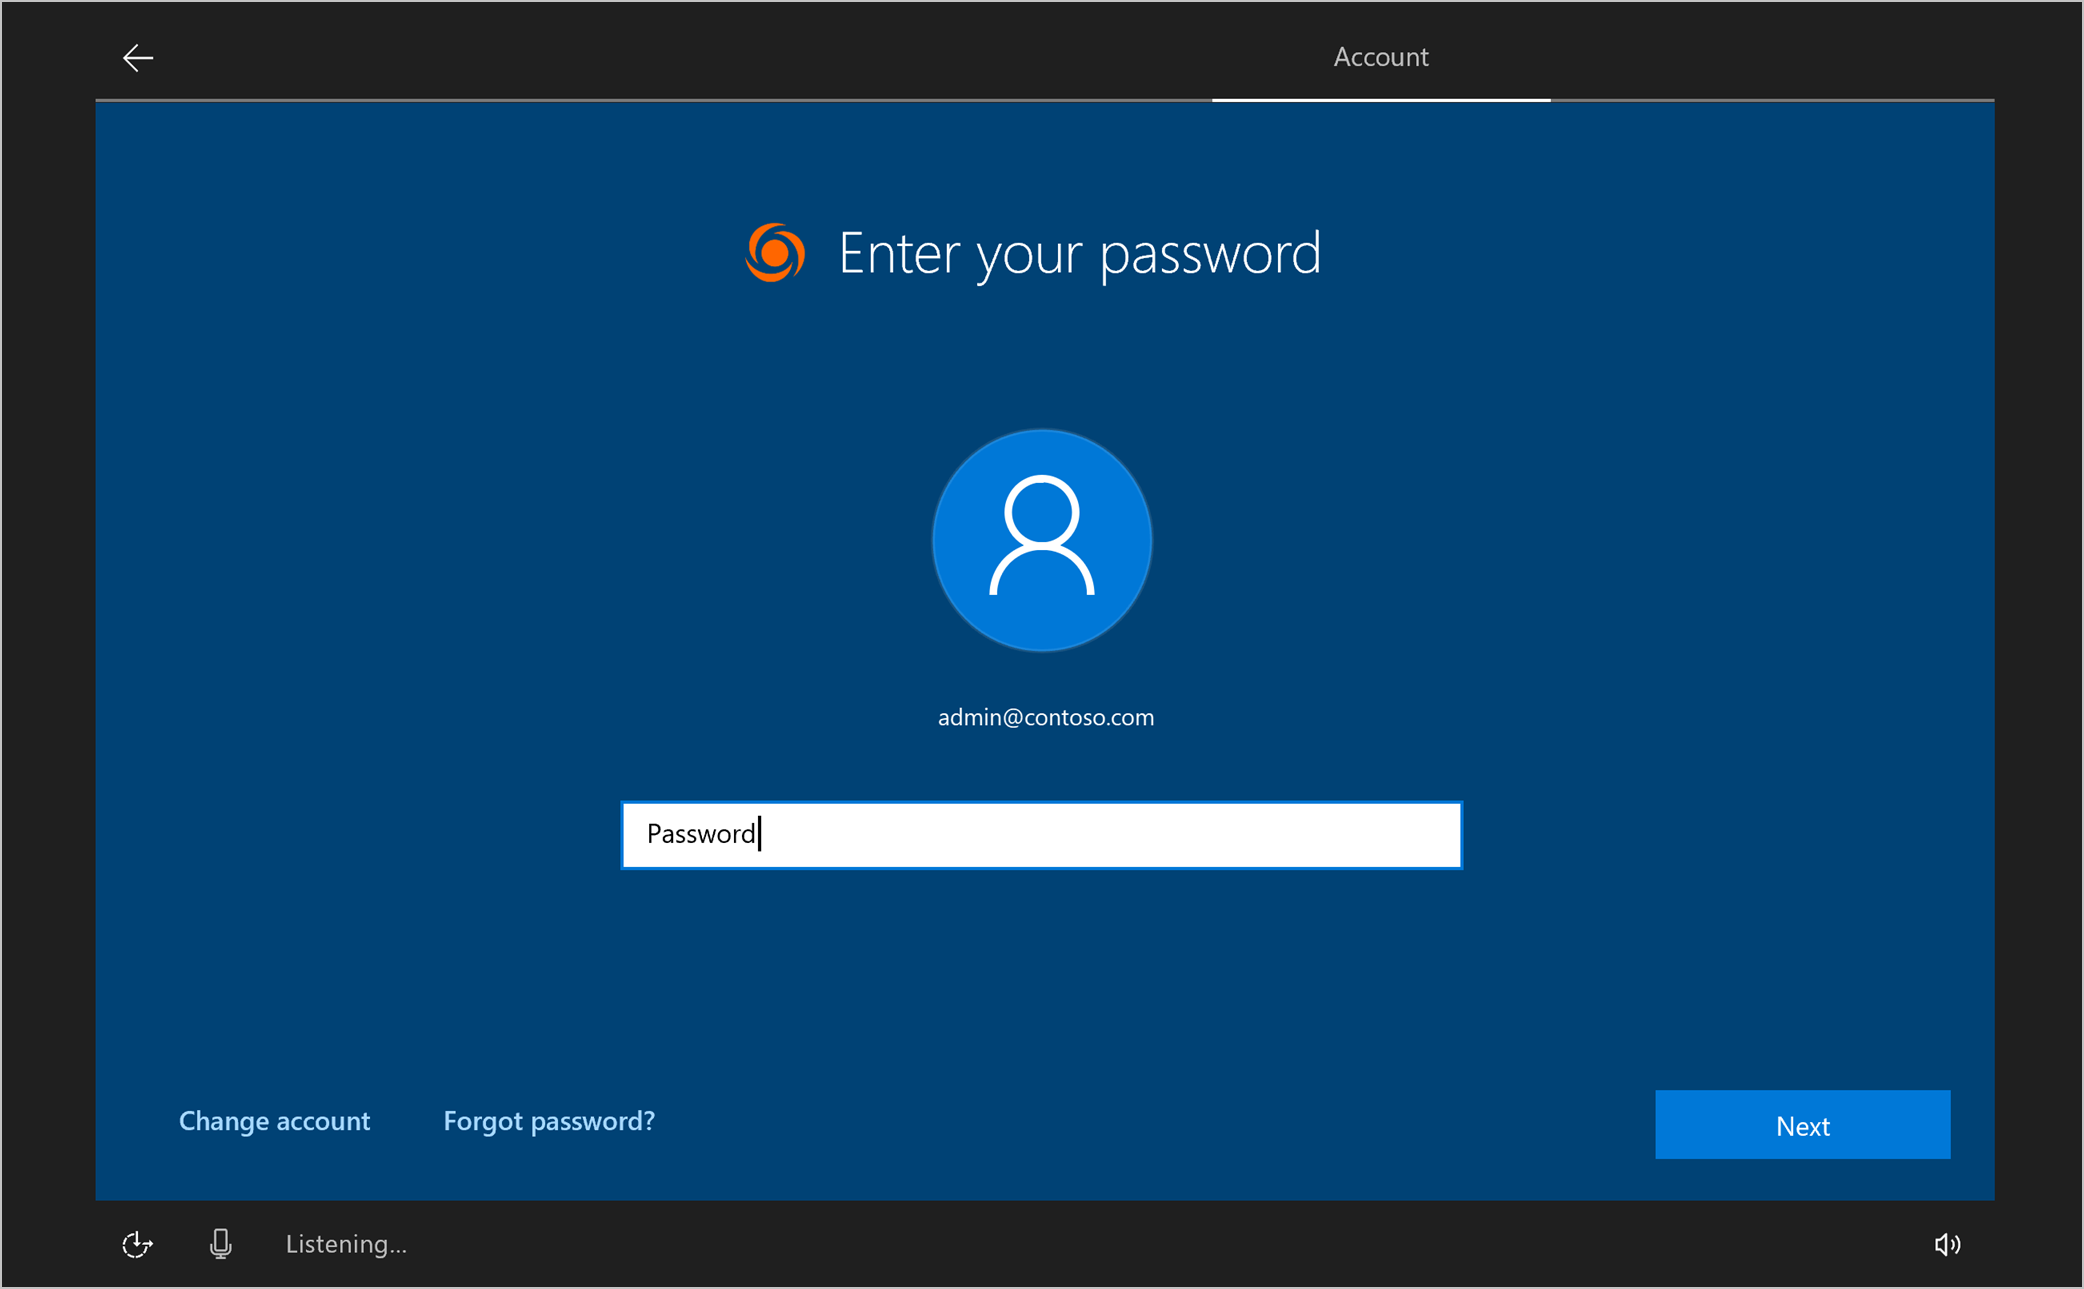The height and width of the screenshot is (1289, 2084).
Task: Toggle back navigation to previous screen
Action: tap(138, 58)
